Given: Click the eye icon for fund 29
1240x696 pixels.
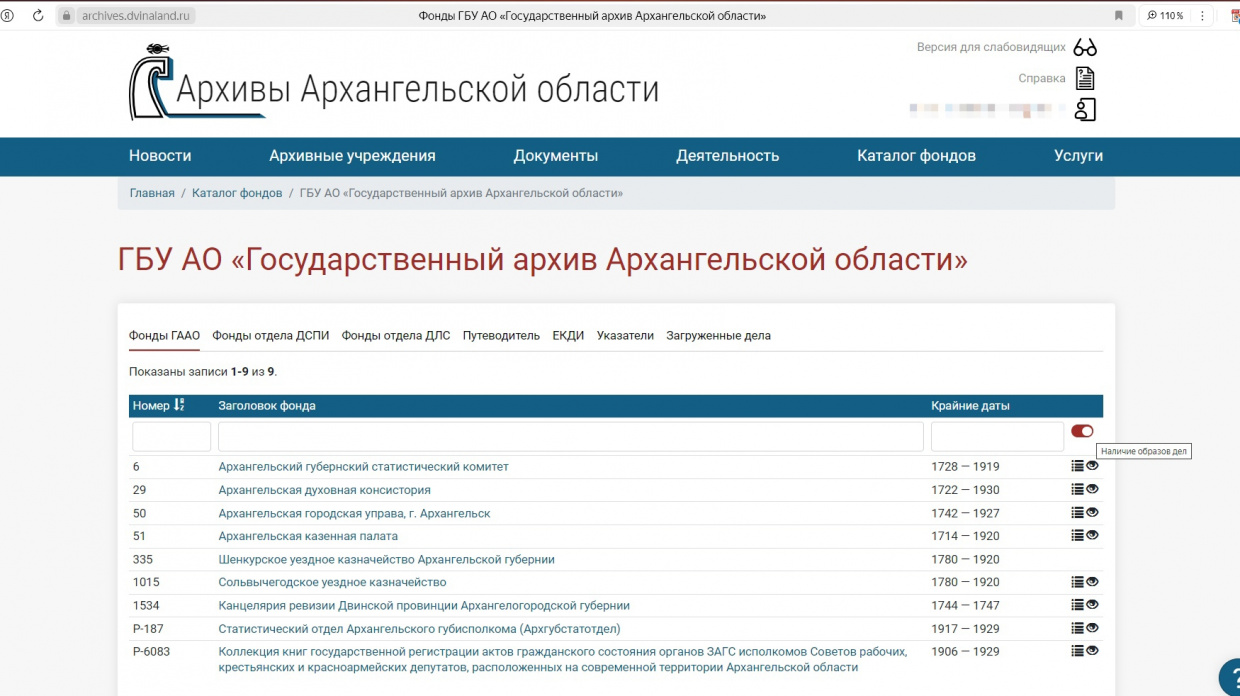Looking at the screenshot, I should pos(1092,489).
